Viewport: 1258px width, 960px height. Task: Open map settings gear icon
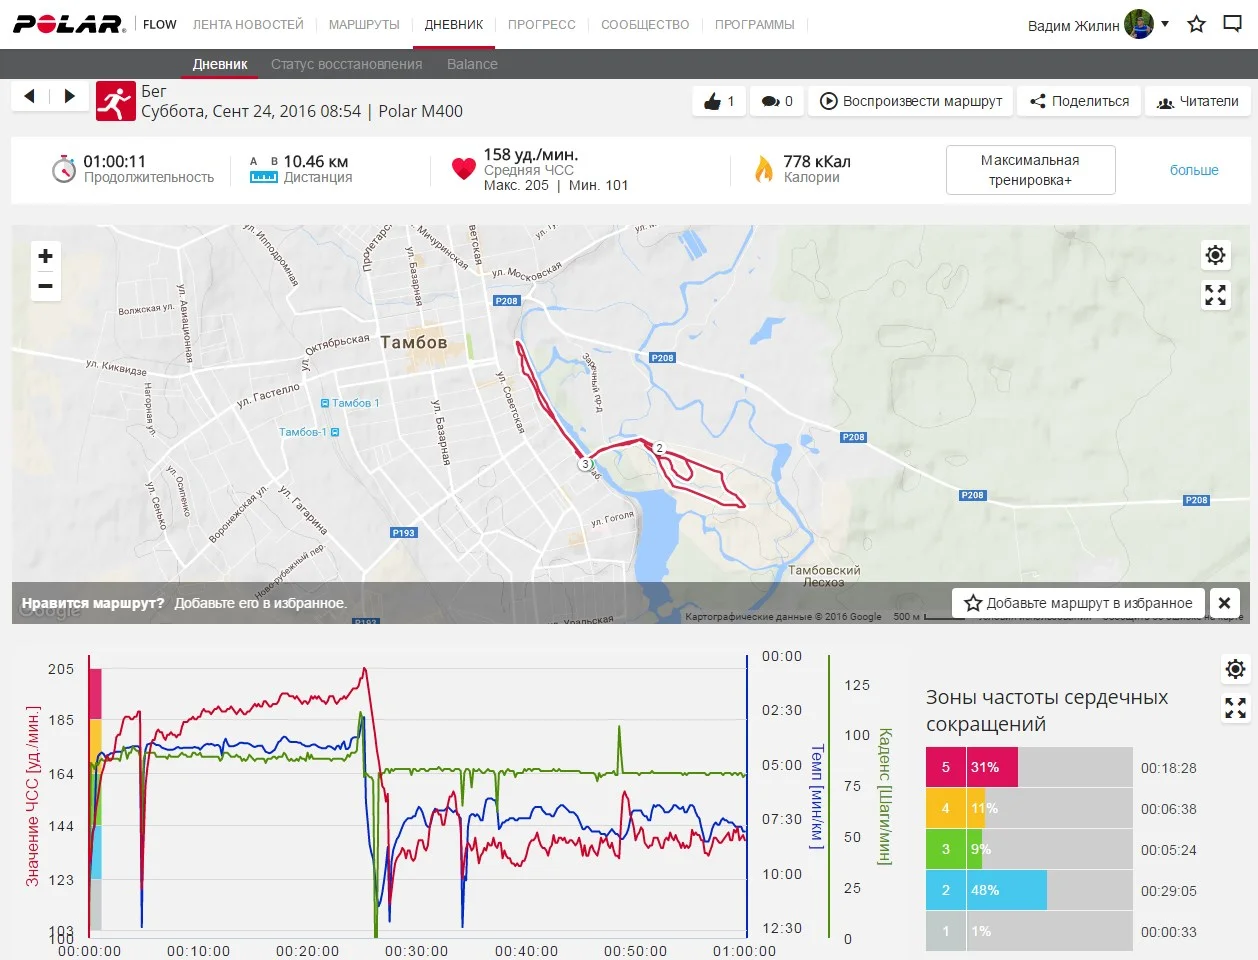[x=1215, y=255]
